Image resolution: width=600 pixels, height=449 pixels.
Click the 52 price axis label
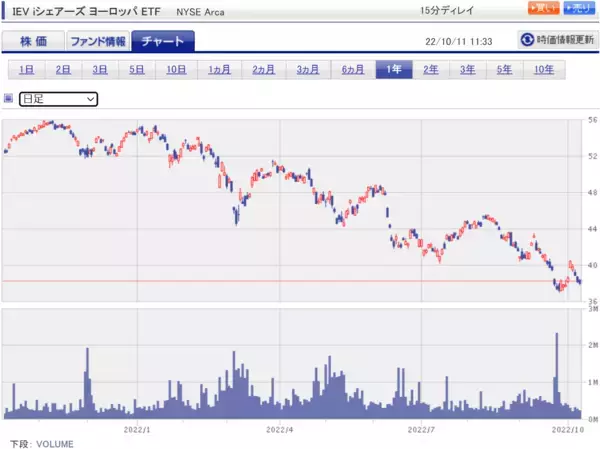tap(592, 156)
